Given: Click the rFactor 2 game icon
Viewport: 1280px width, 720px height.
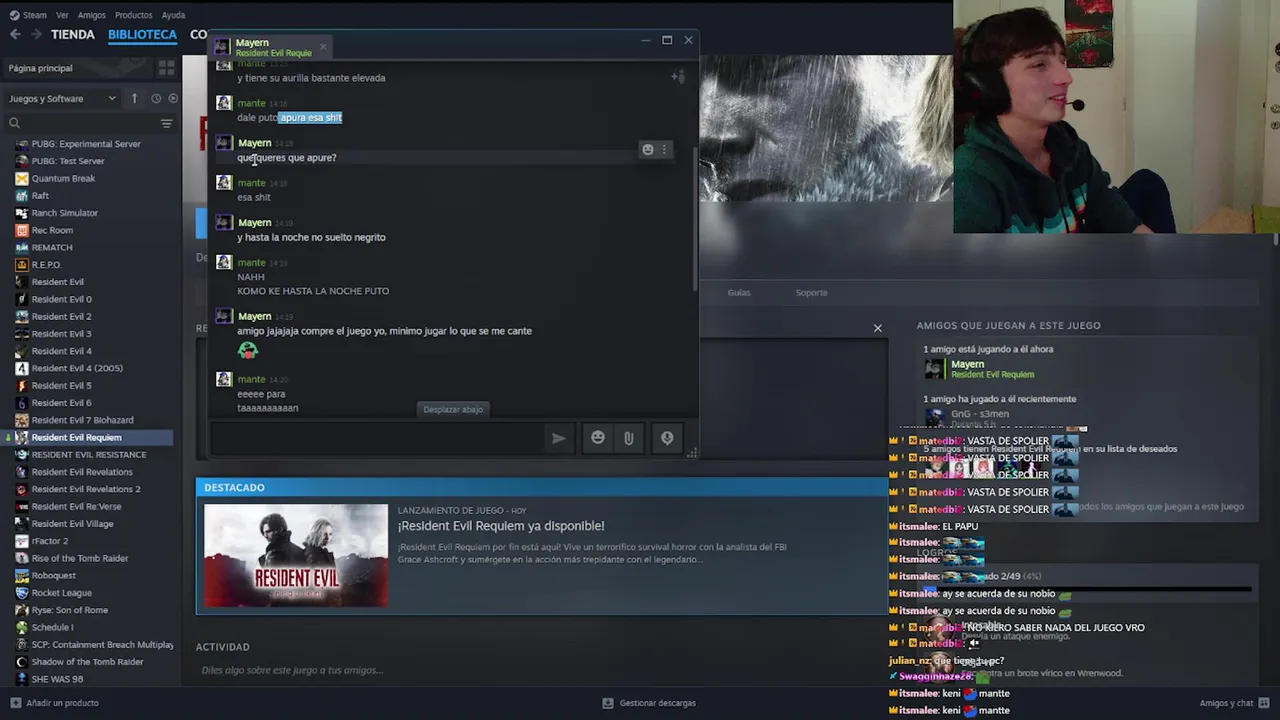Looking at the screenshot, I should 22,541.
